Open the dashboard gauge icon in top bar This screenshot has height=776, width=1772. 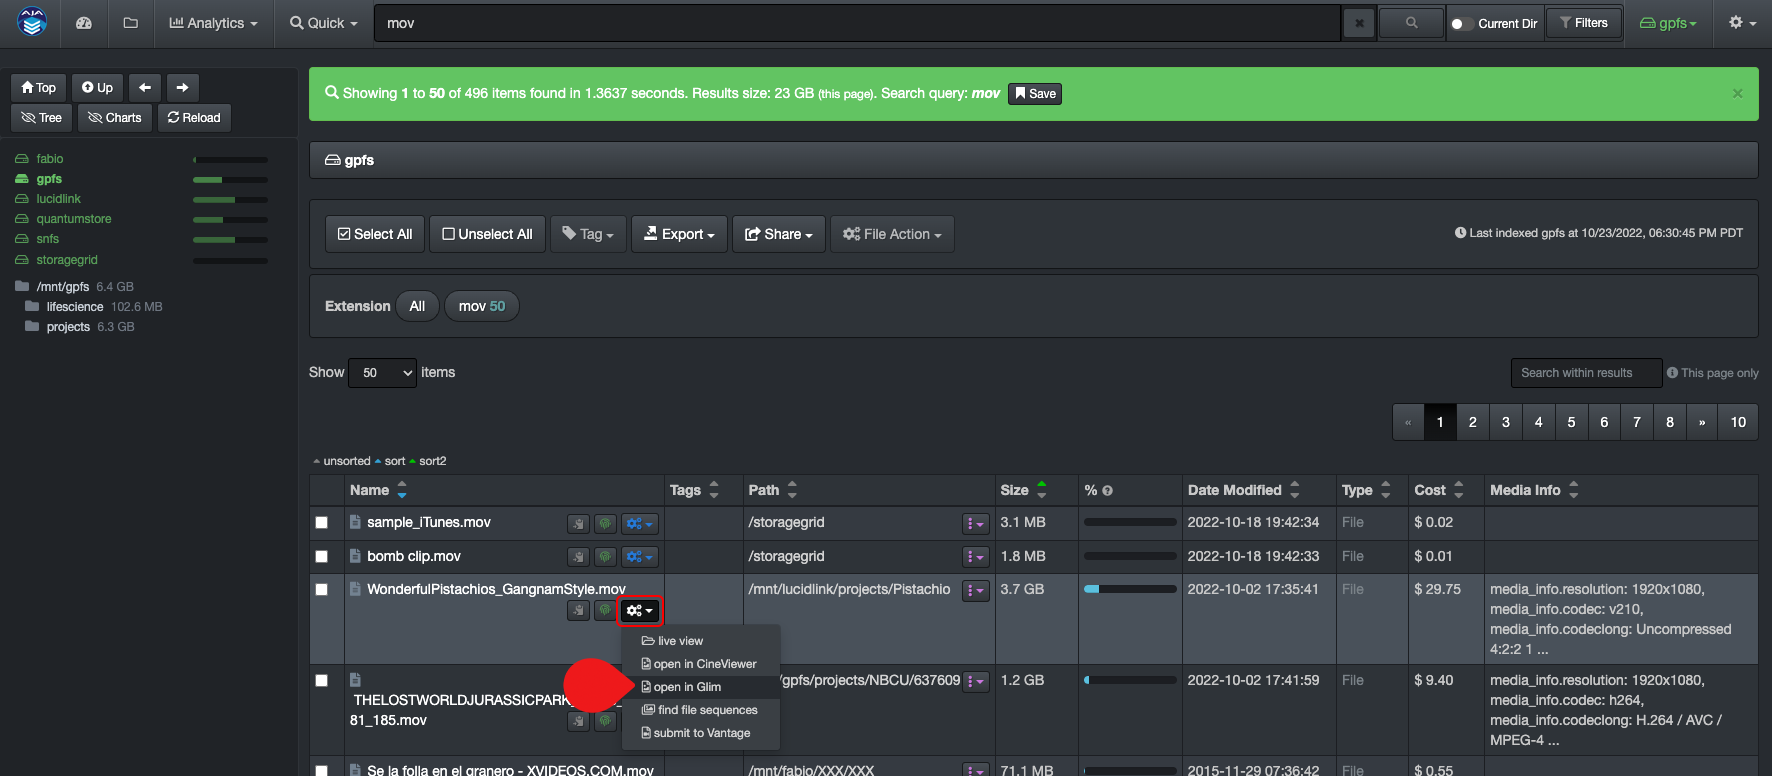click(84, 23)
